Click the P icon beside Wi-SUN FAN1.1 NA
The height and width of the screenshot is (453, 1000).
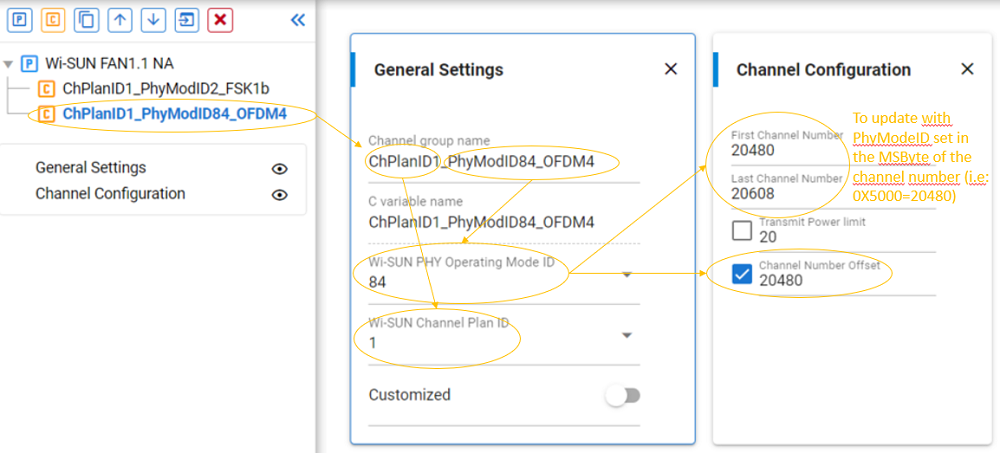coord(29,64)
